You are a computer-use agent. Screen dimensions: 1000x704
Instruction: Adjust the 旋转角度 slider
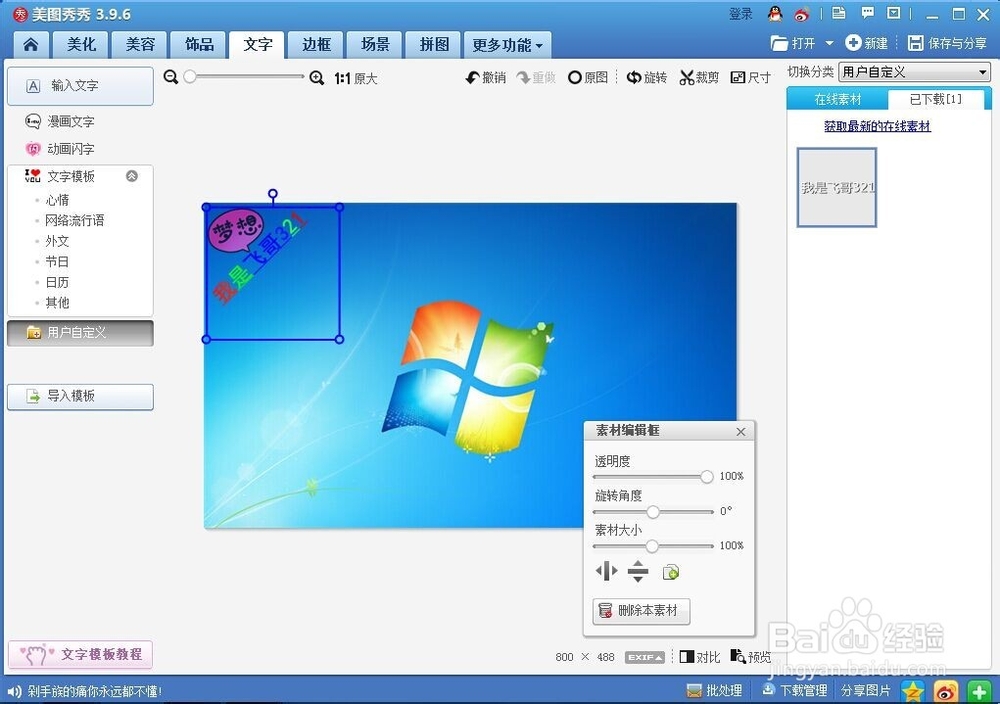[652, 511]
